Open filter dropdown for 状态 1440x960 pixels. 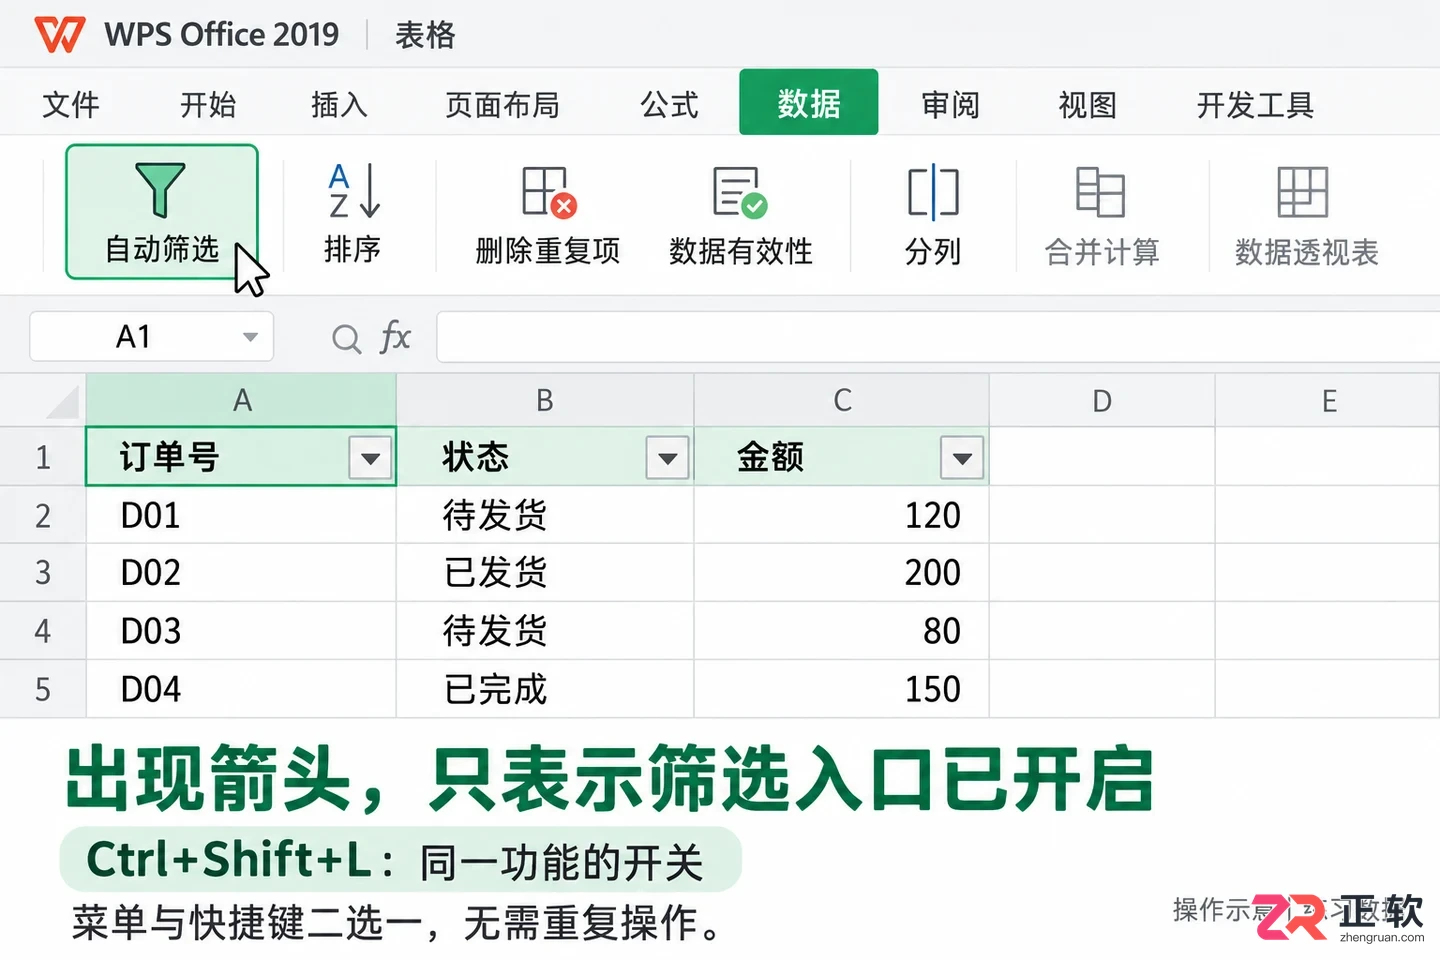[x=668, y=459]
